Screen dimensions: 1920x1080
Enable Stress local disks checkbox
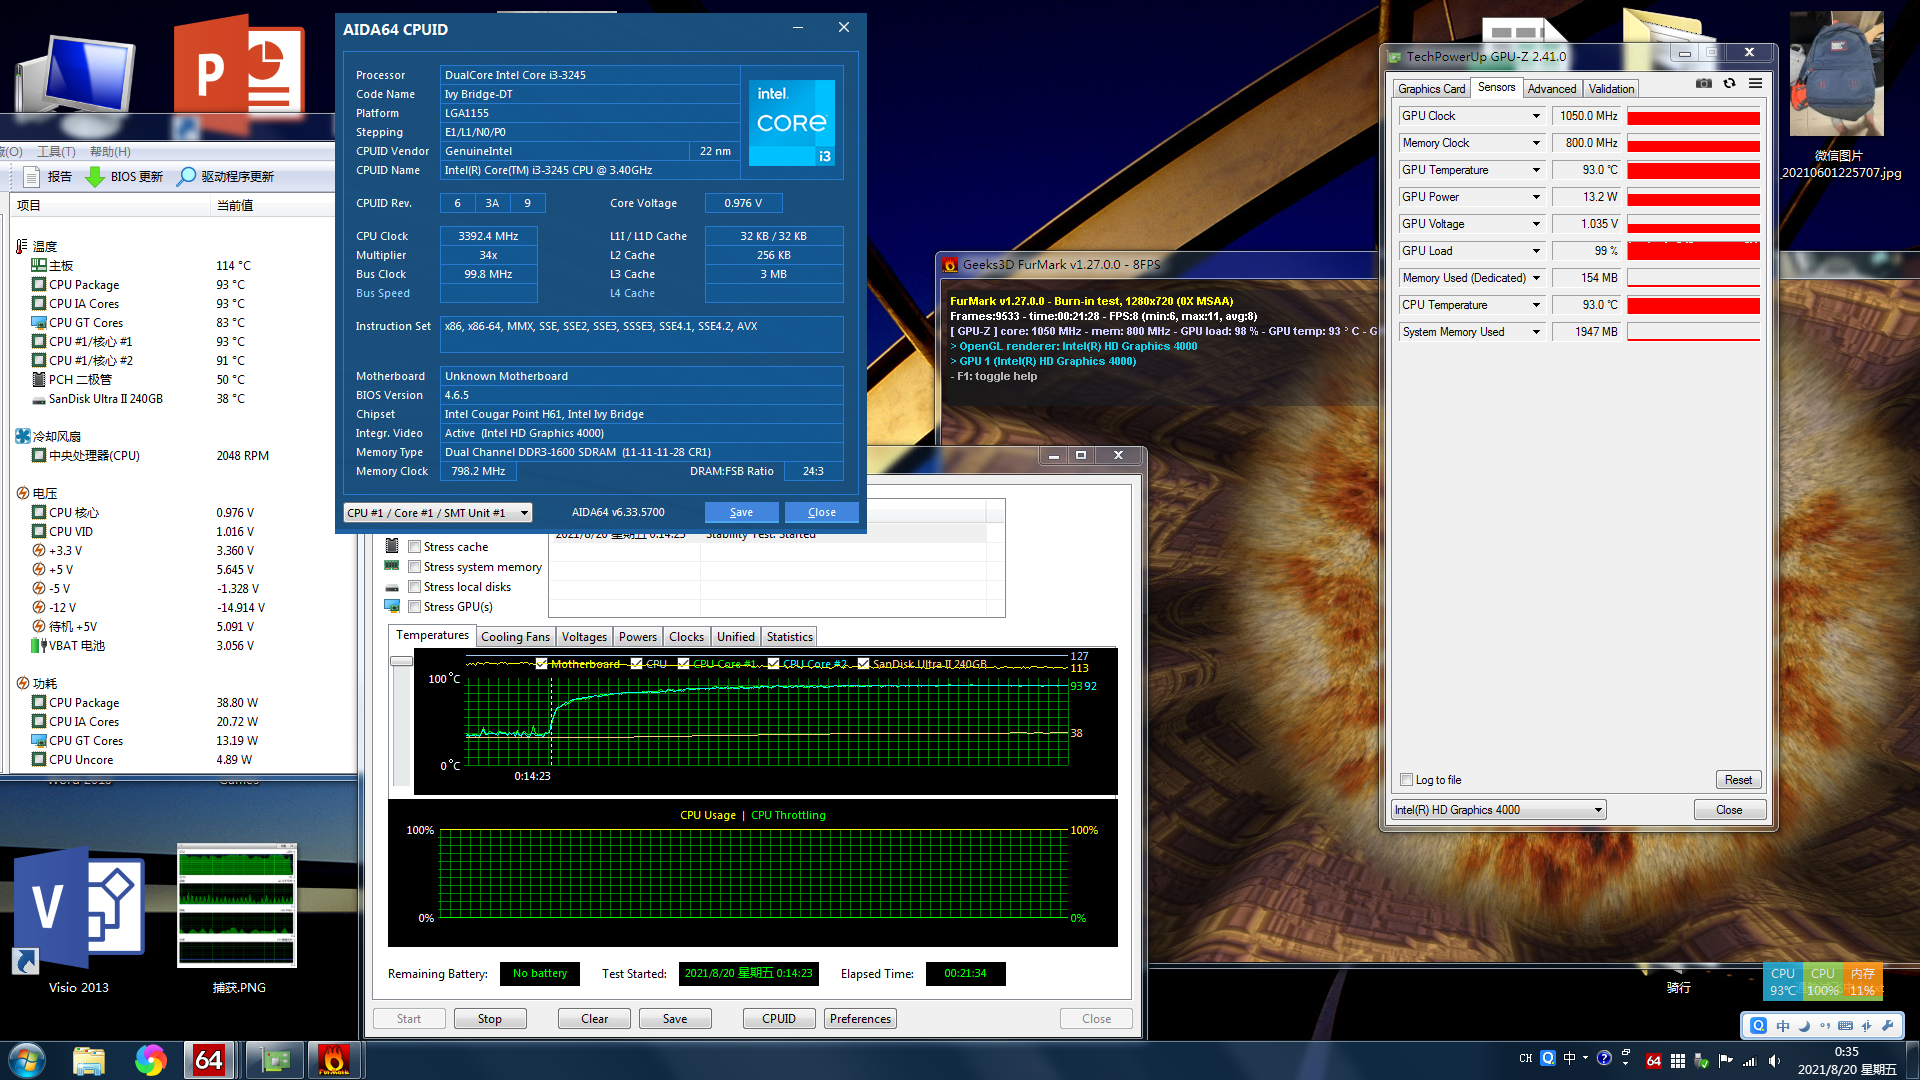point(414,587)
